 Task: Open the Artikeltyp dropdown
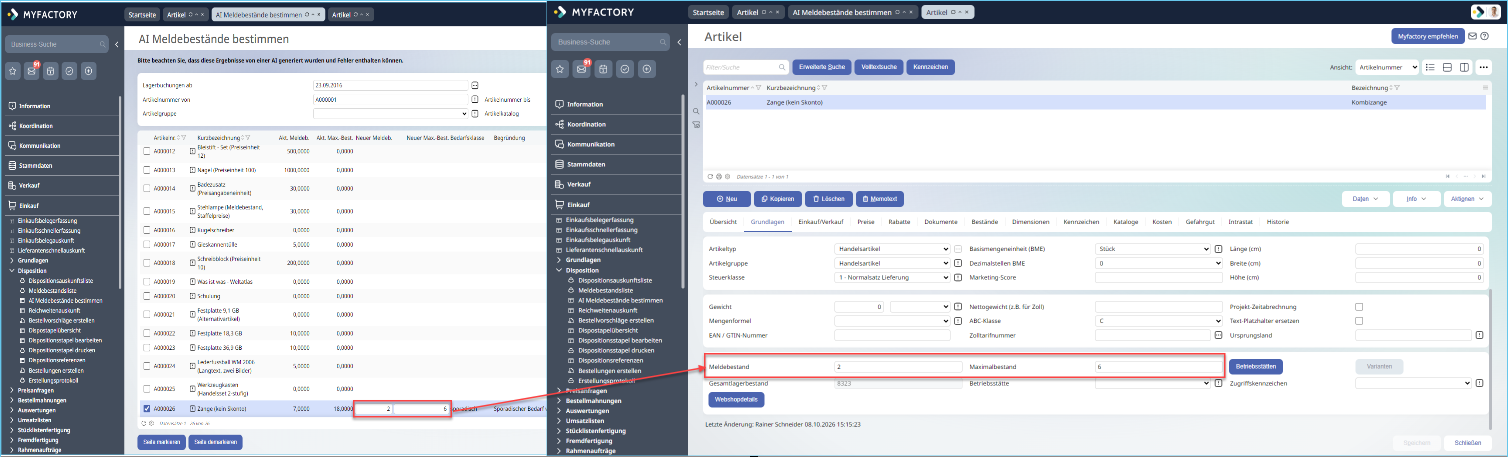[892, 249]
